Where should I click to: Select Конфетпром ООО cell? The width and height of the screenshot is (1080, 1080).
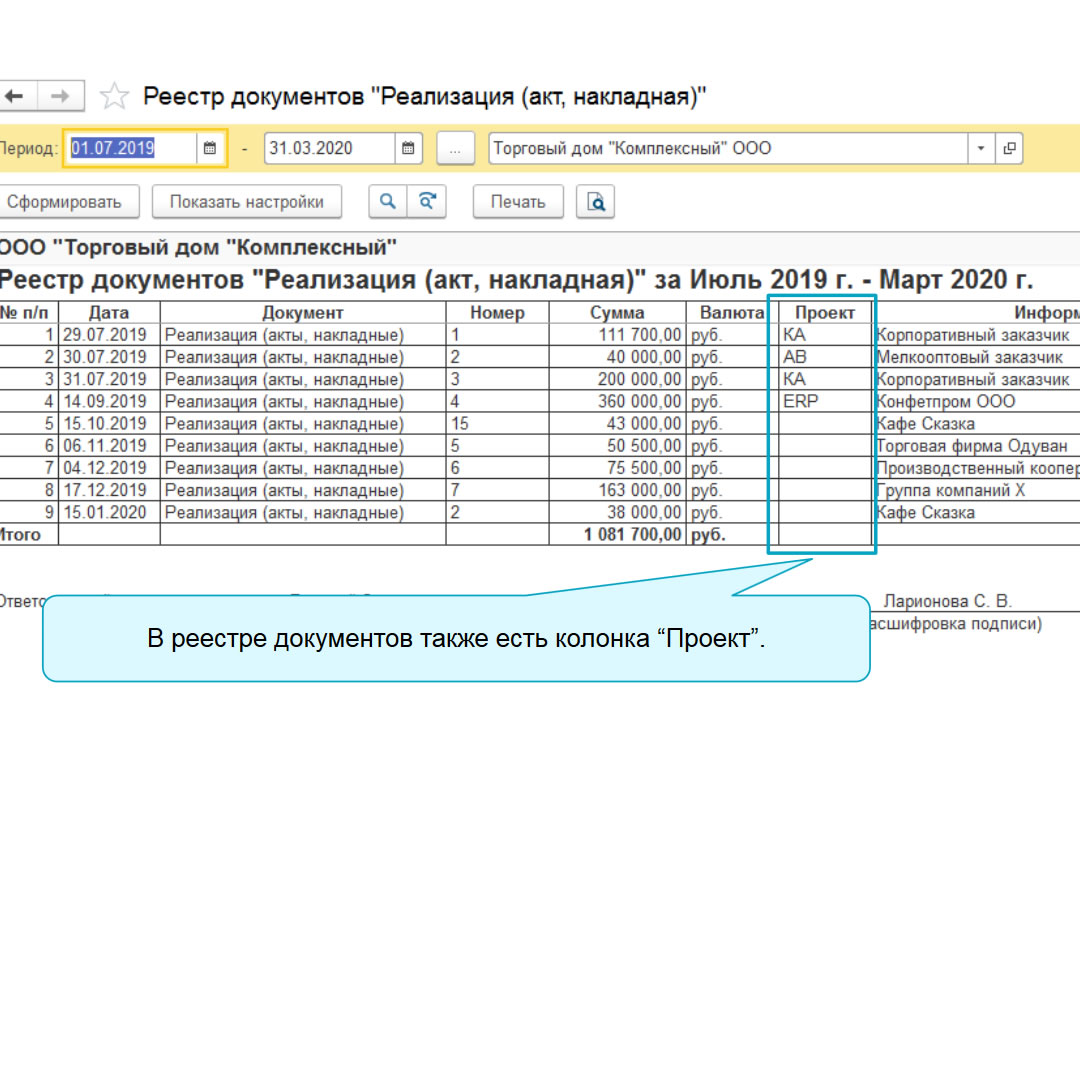tap(976, 402)
